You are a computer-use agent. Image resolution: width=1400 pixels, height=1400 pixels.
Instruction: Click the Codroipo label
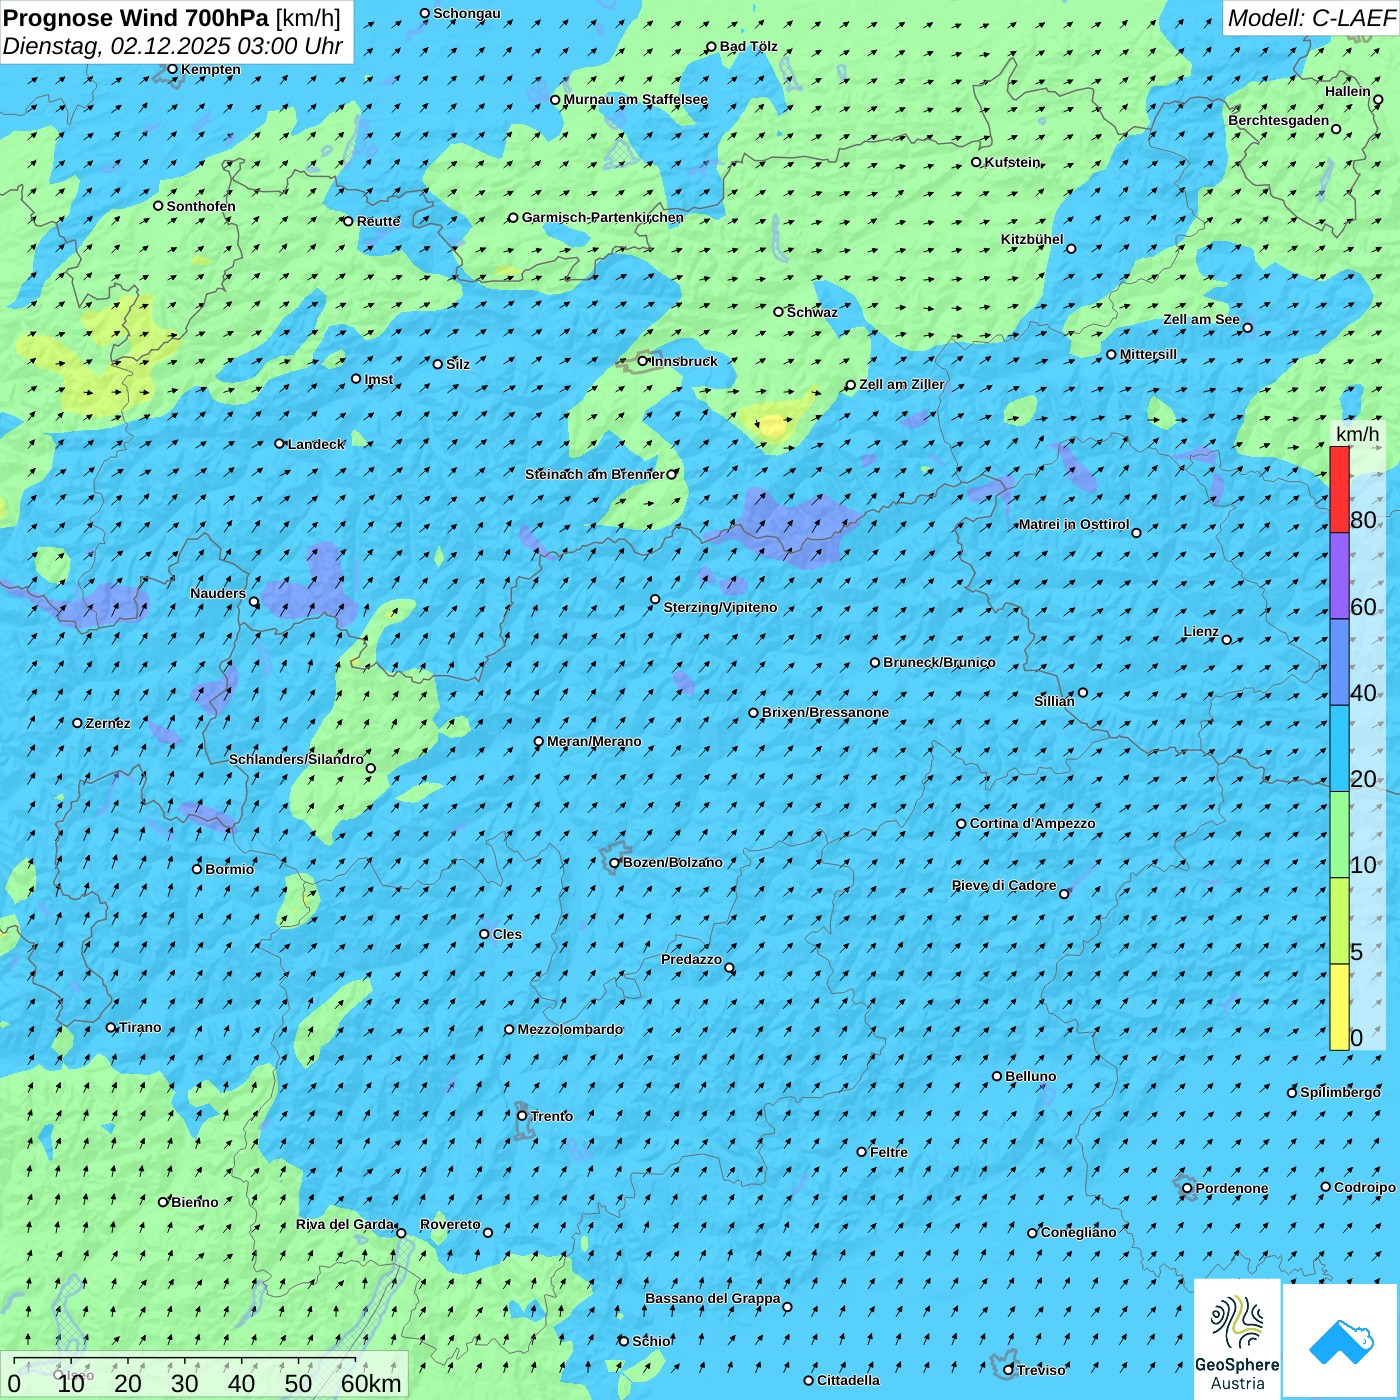tap(1365, 1187)
